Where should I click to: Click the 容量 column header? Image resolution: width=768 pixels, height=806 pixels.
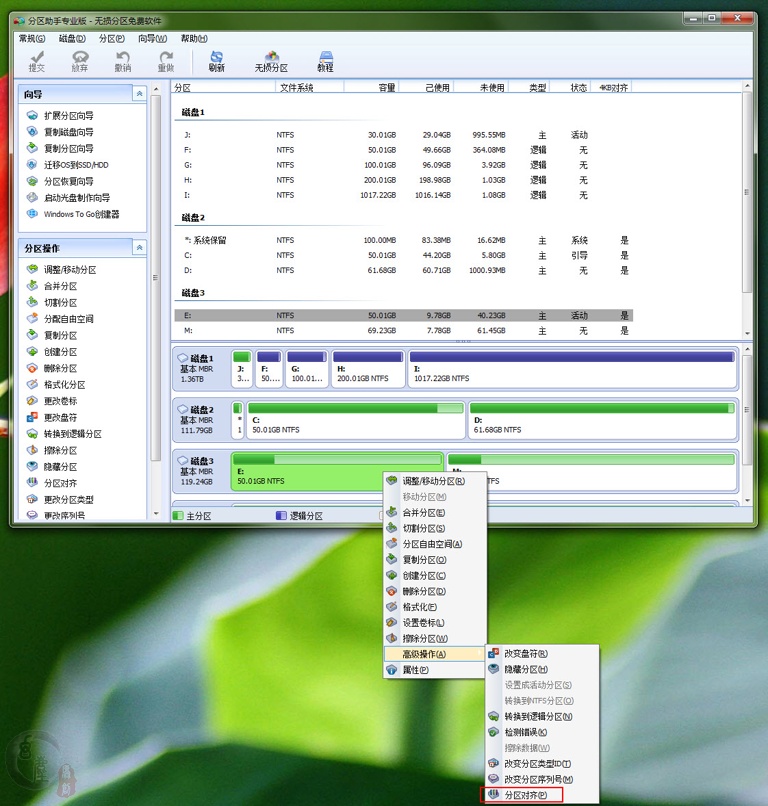tap(386, 88)
